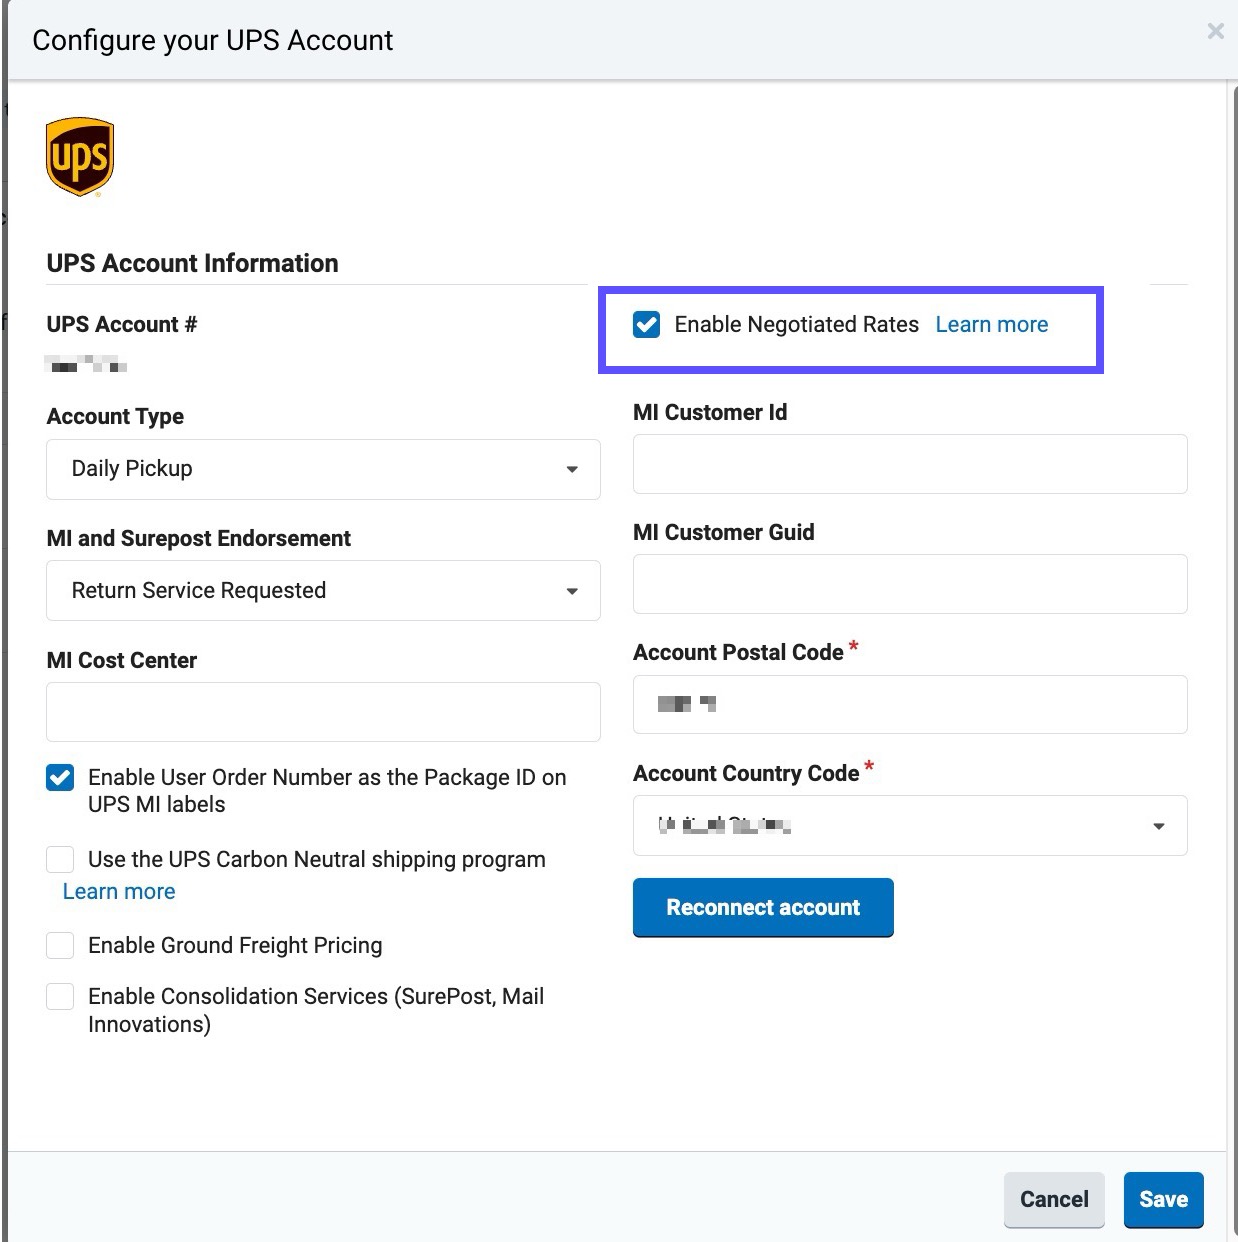1238x1242 pixels.
Task: Select the UPS Account Information heading
Action: [193, 263]
